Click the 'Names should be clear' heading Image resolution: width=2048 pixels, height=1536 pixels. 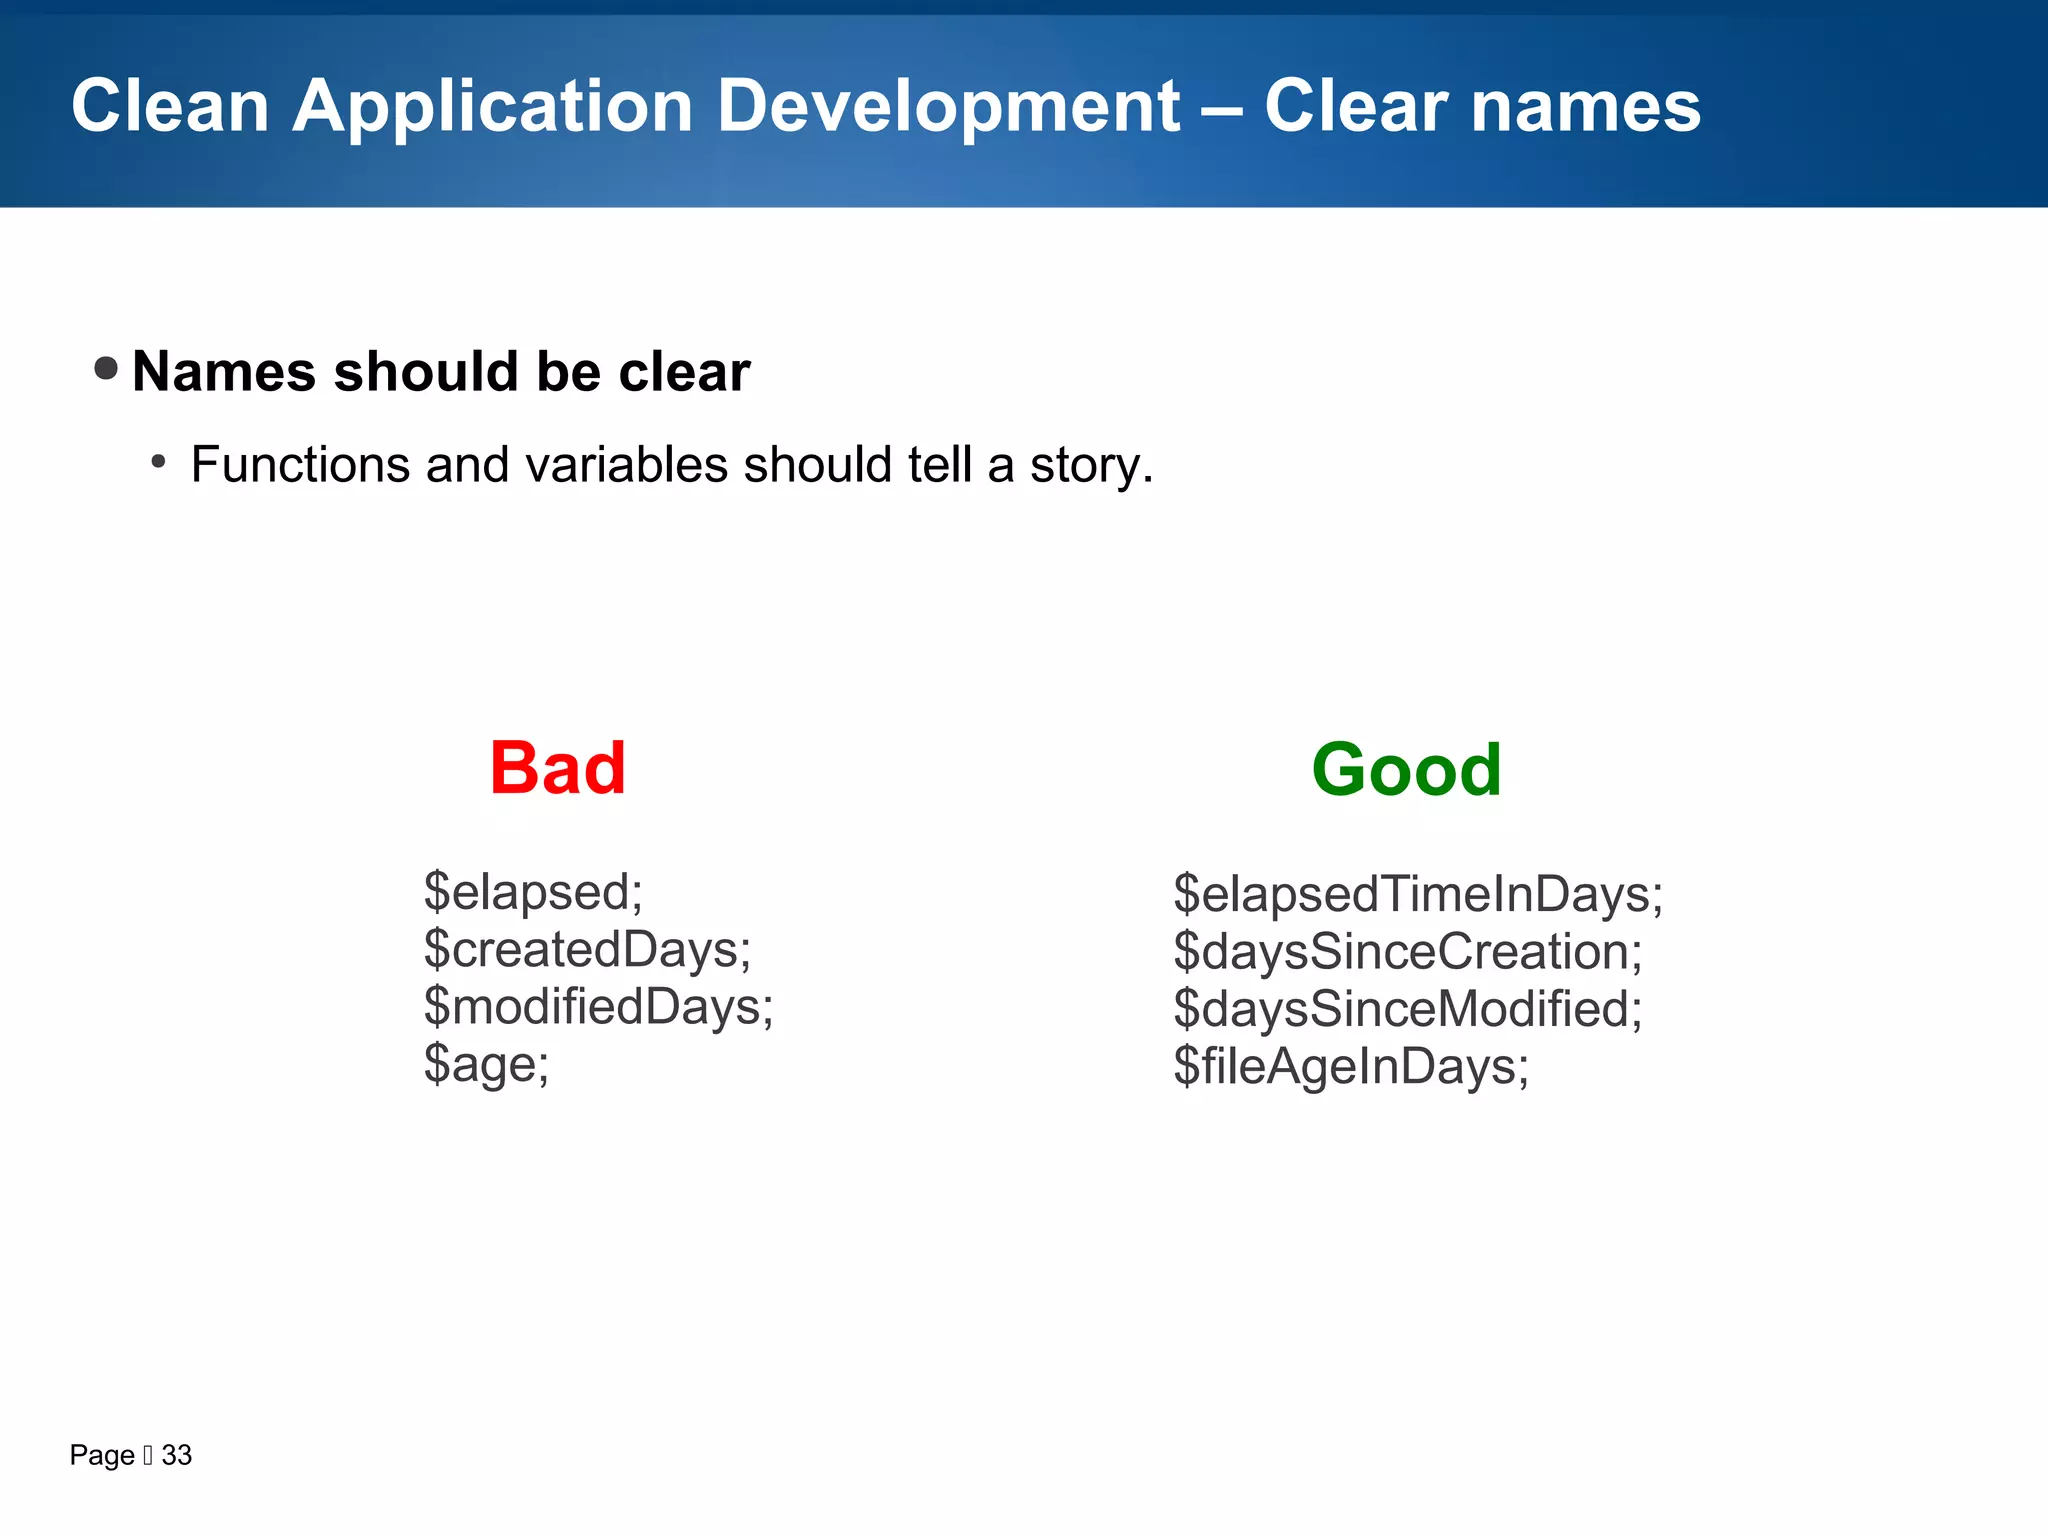[440, 372]
